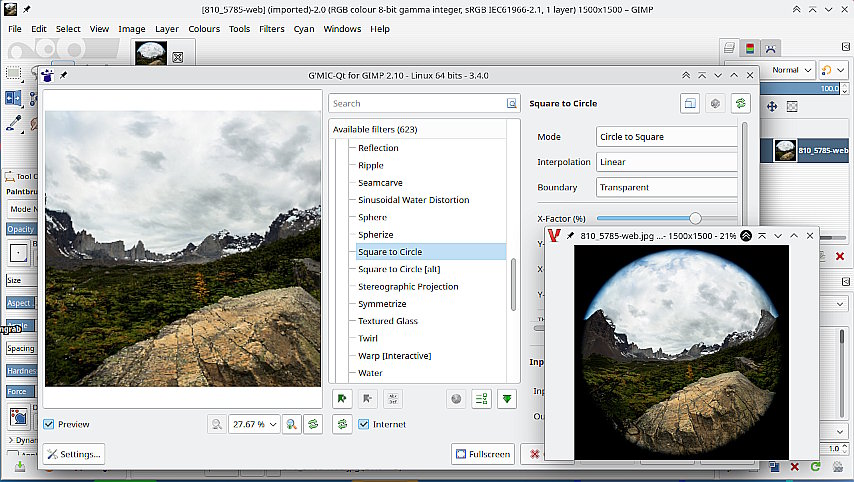Toggle the filter selection mode icon
Image resolution: width=854 pixels, height=482 pixels.
click(481, 398)
